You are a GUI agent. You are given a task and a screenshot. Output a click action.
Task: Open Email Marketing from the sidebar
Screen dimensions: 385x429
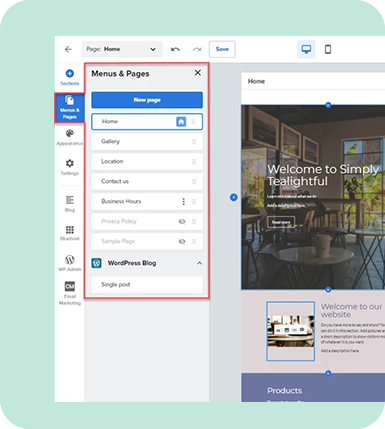click(70, 293)
